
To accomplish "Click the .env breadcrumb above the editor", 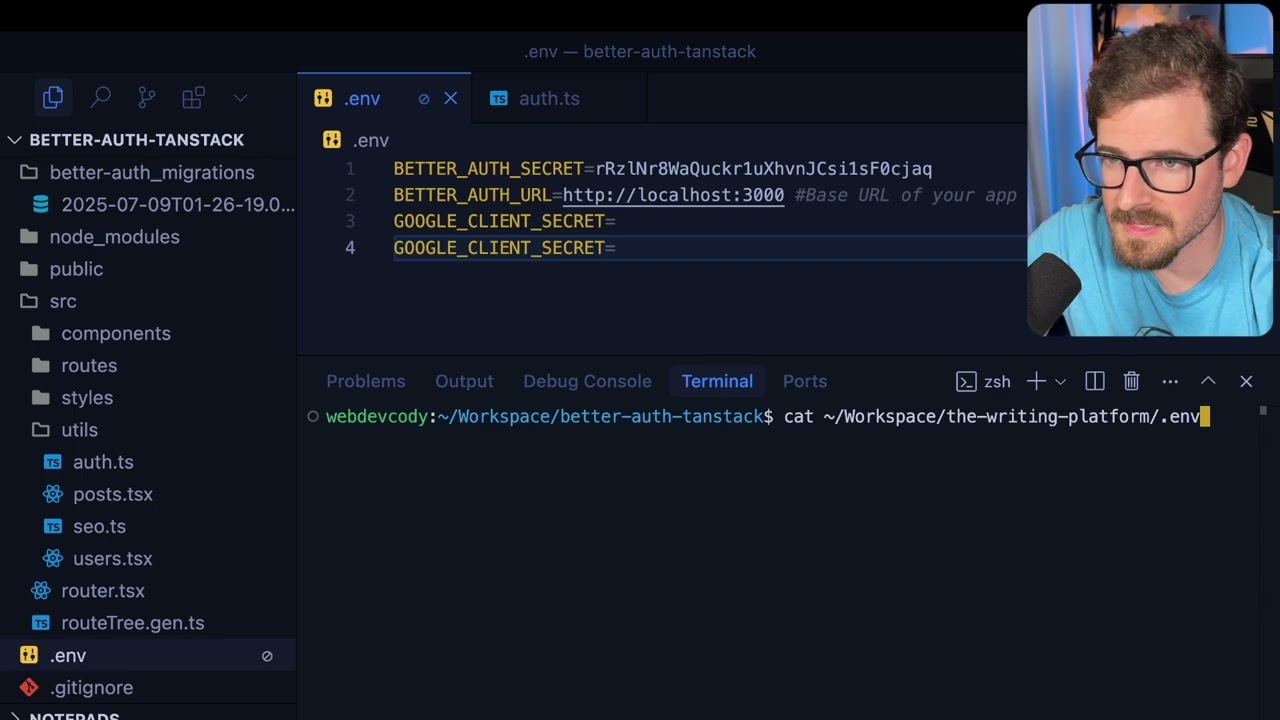I will point(356,141).
